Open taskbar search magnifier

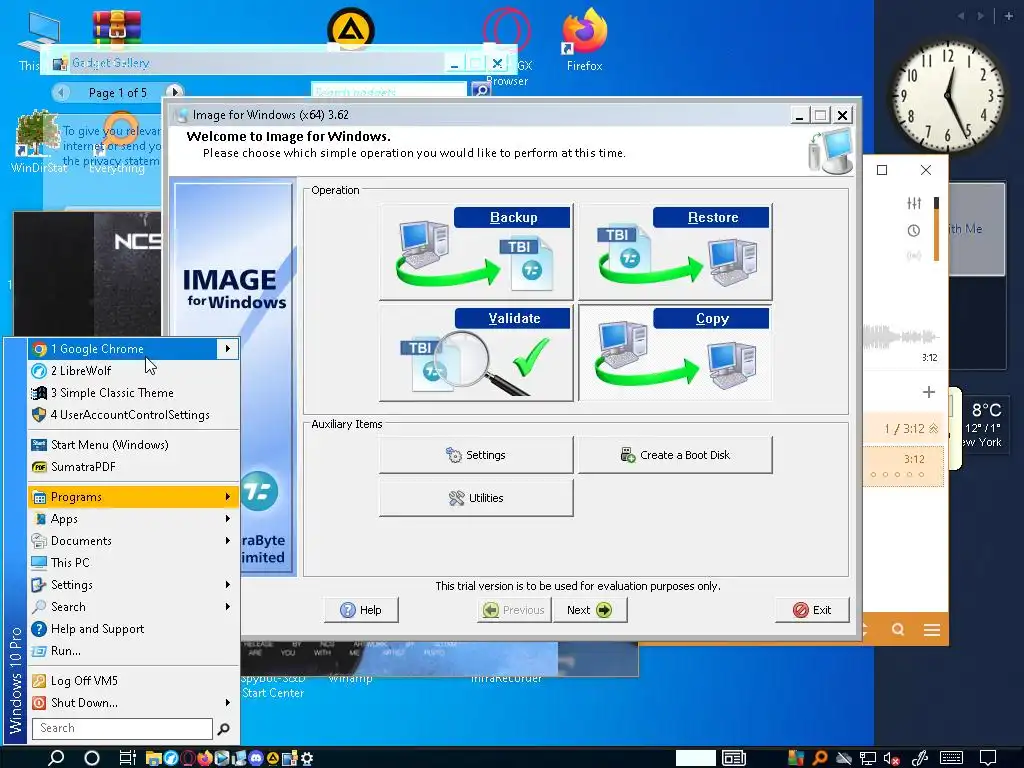(x=56, y=758)
